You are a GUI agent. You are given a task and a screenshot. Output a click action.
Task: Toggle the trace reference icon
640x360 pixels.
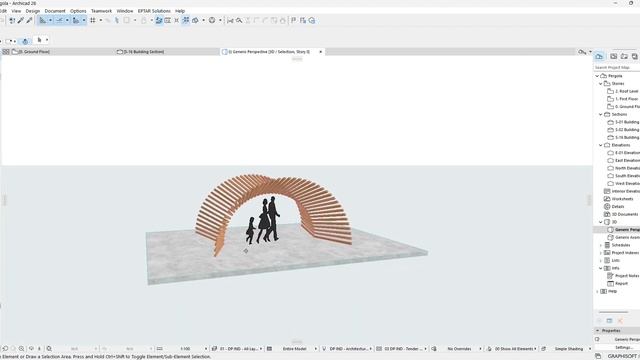[158, 20]
